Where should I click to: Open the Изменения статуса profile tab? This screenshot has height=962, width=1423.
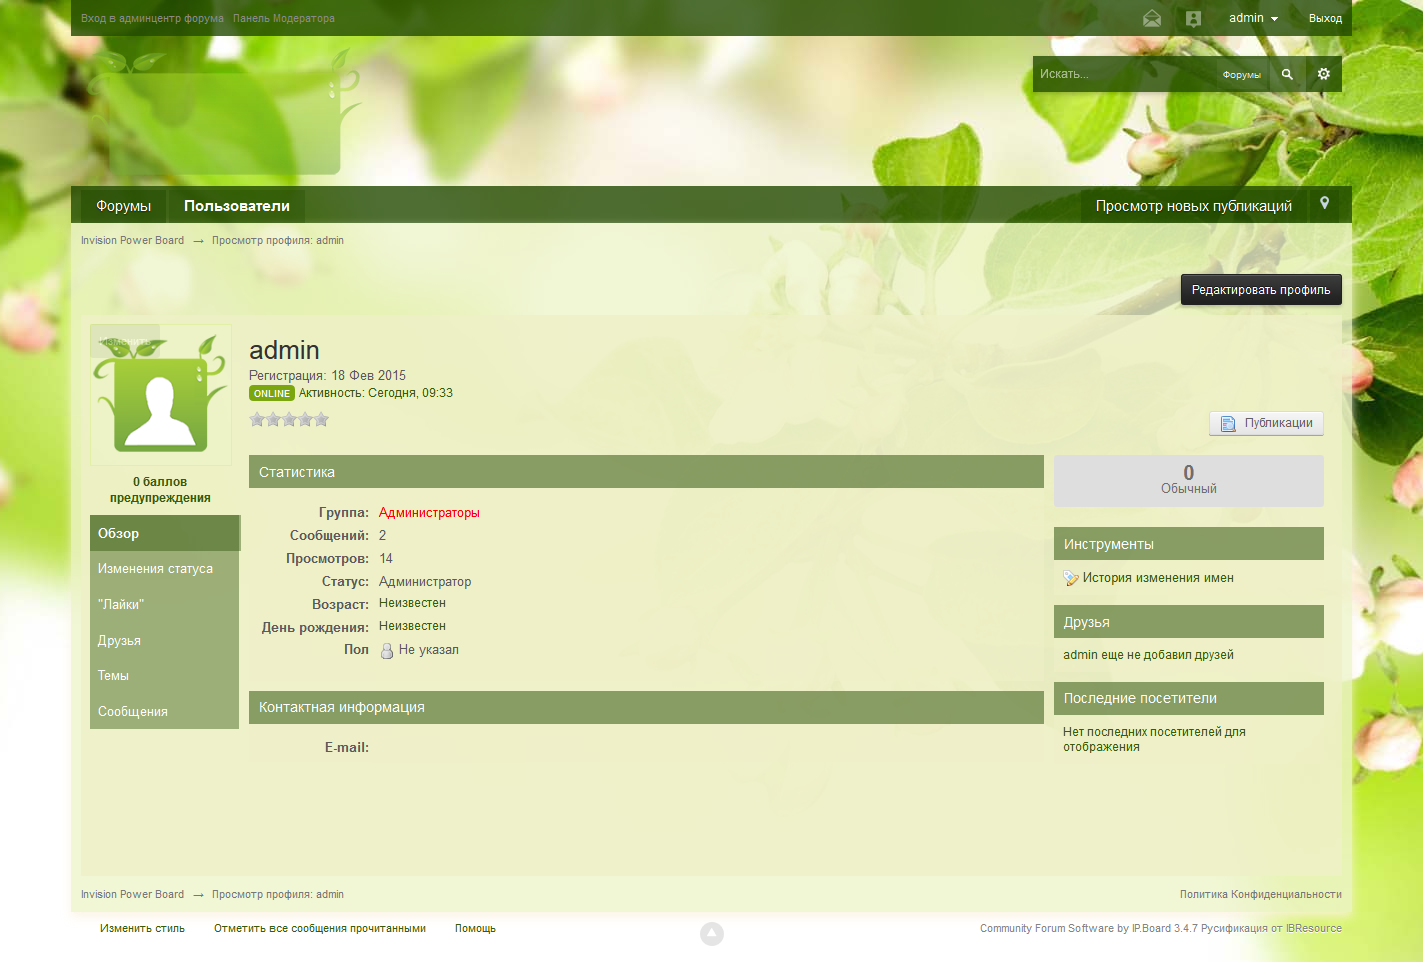point(155,569)
